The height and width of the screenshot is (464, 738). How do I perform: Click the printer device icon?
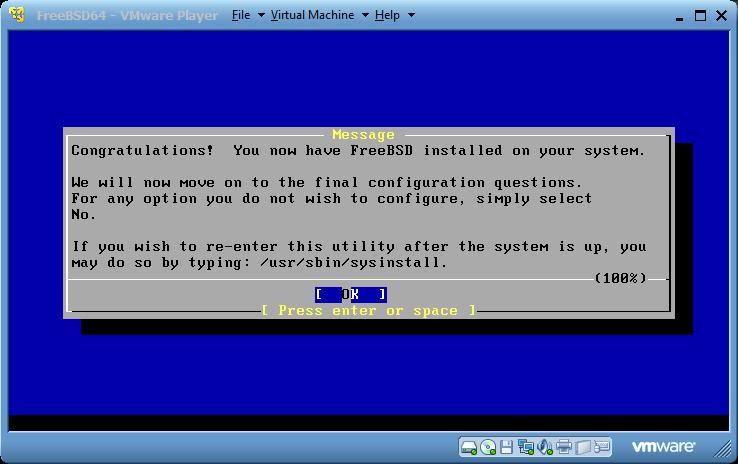[563, 447]
